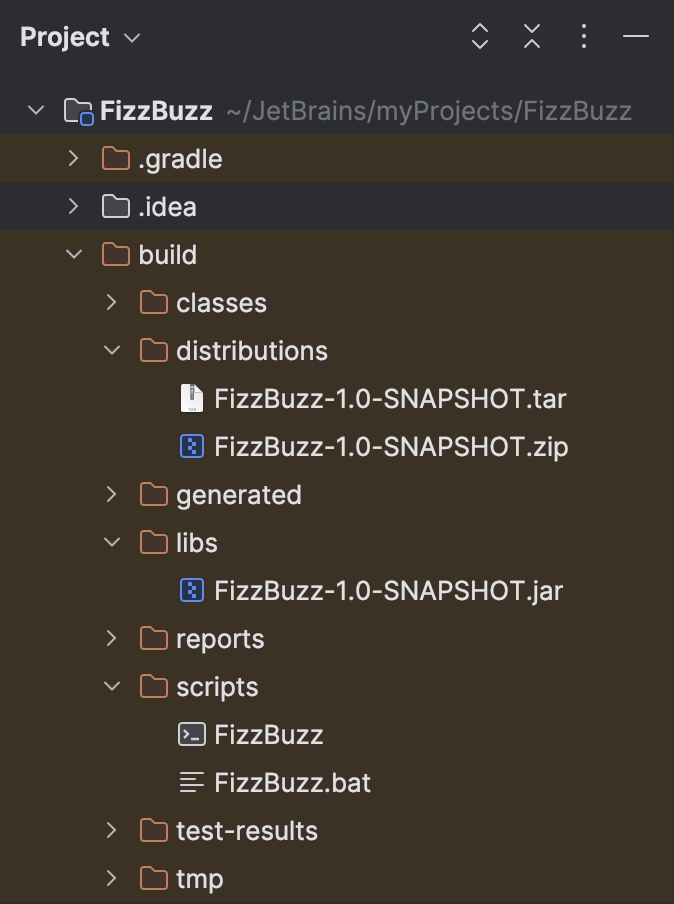Expand the .gradle folder
The image size is (674, 904).
pyautogui.click(x=73, y=158)
